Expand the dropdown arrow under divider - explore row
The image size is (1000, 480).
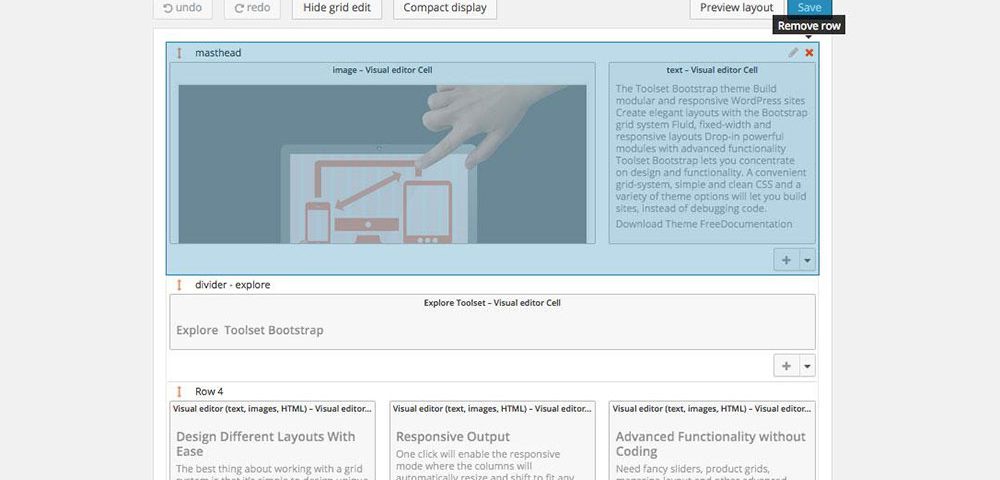pyautogui.click(x=807, y=366)
